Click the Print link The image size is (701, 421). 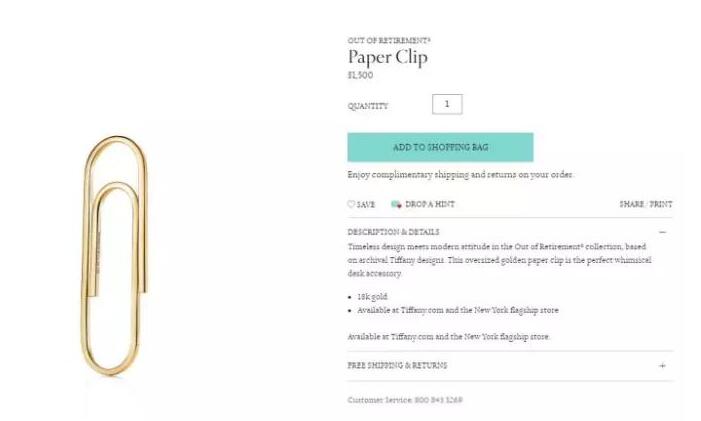(x=661, y=204)
